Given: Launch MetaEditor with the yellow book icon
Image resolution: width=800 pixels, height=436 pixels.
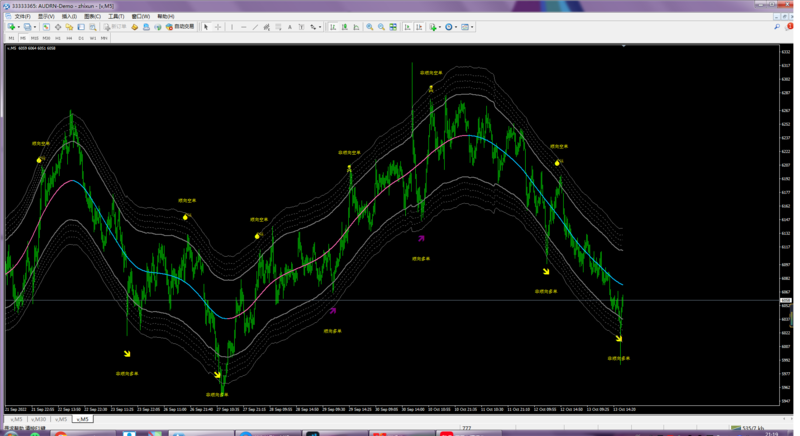Looking at the screenshot, I should (135, 27).
